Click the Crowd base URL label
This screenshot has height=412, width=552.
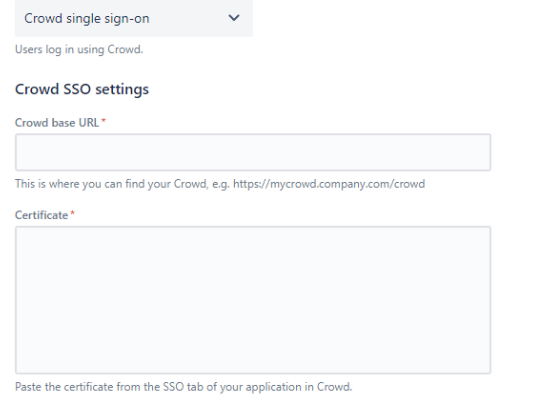(x=57, y=123)
